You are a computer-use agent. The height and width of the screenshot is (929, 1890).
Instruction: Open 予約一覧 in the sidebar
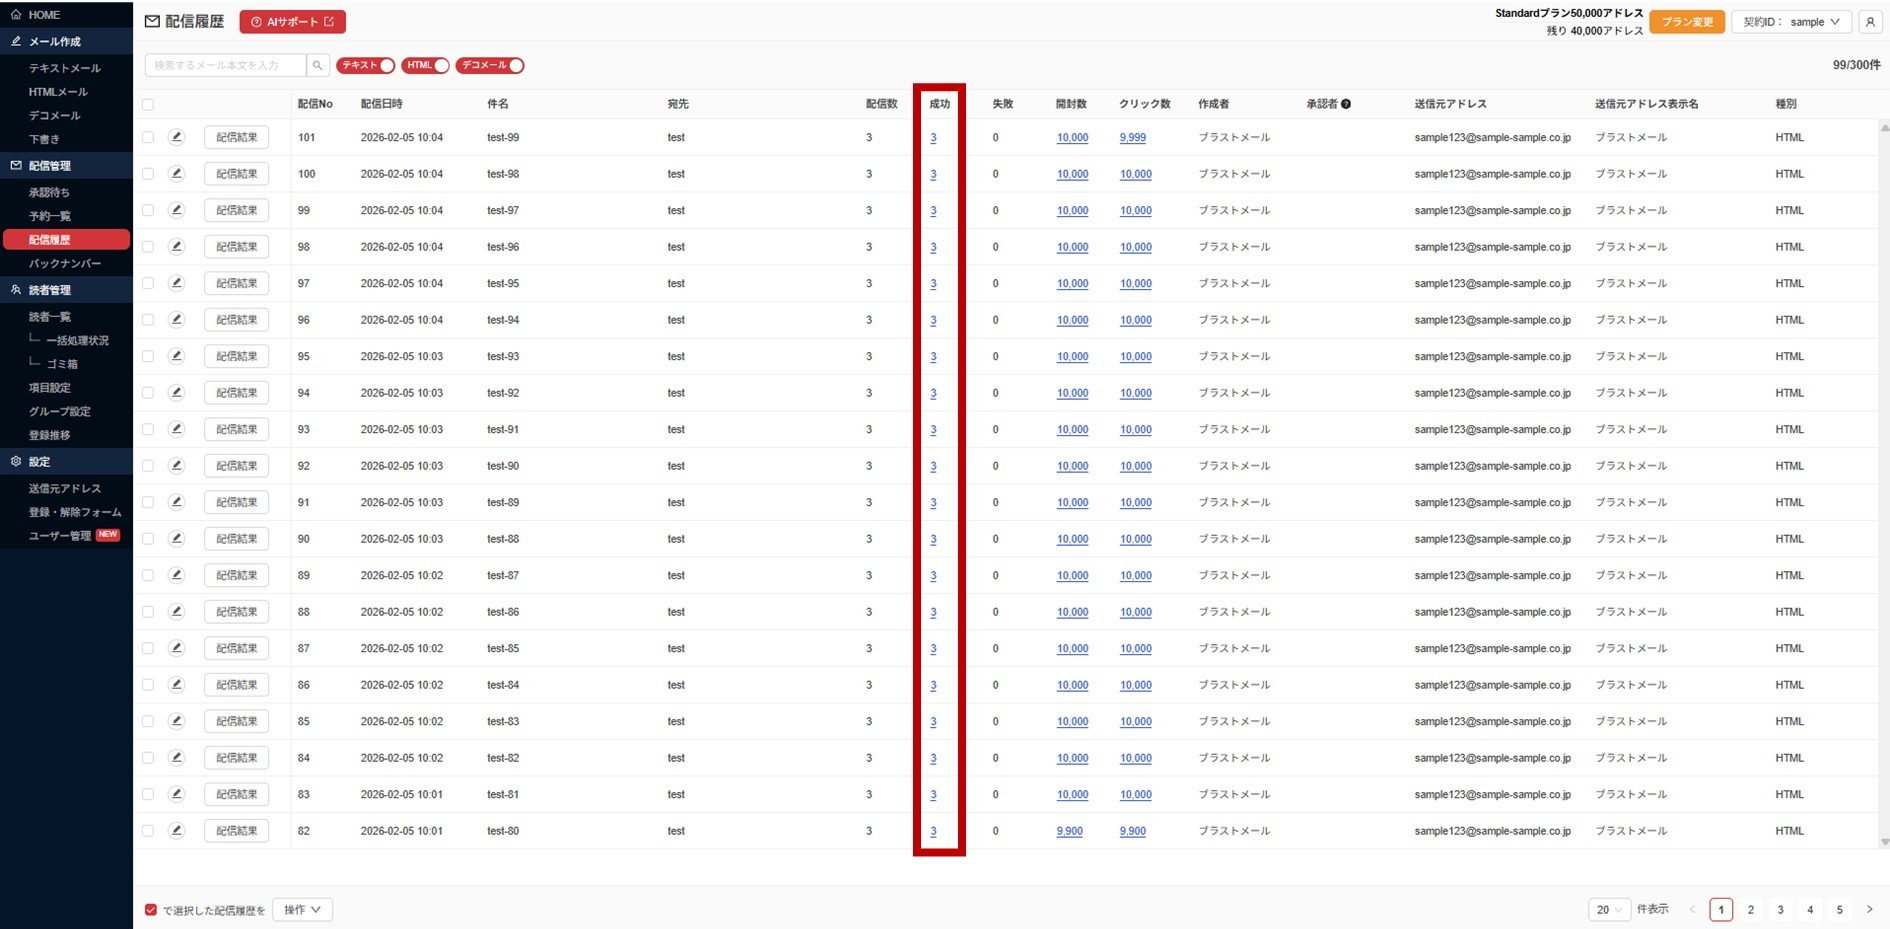(x=50, y=216)
